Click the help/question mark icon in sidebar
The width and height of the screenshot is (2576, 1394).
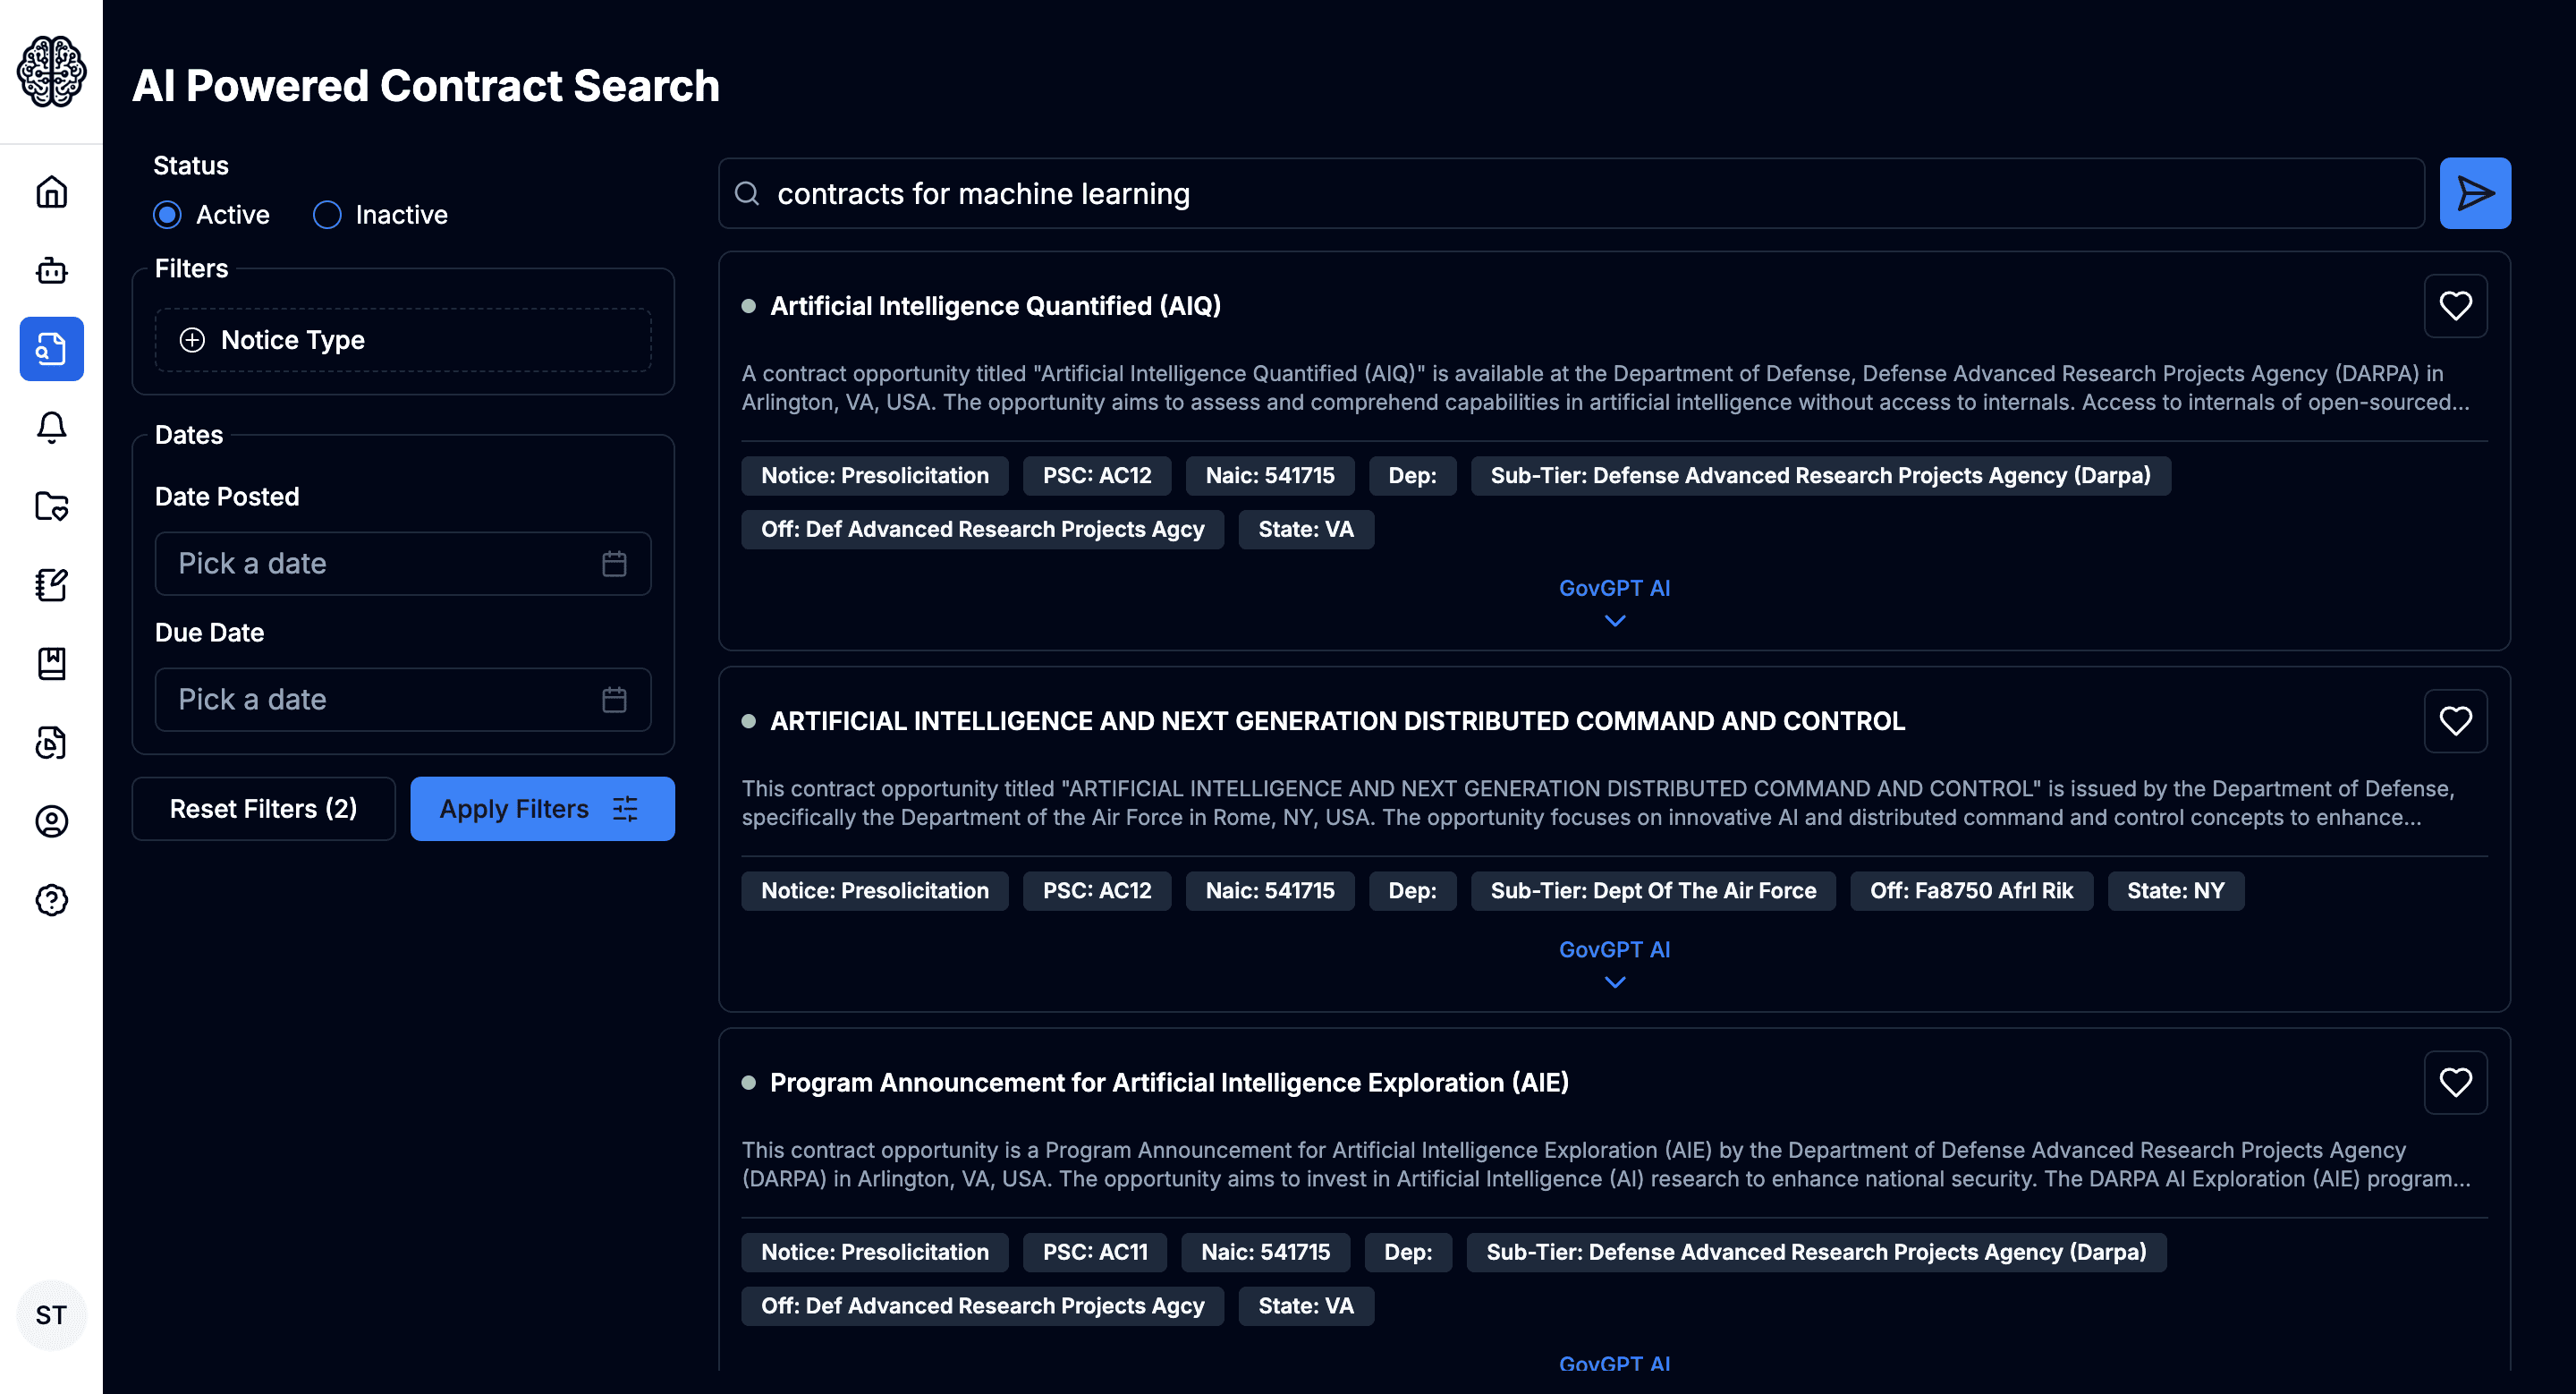coord(52,899)
